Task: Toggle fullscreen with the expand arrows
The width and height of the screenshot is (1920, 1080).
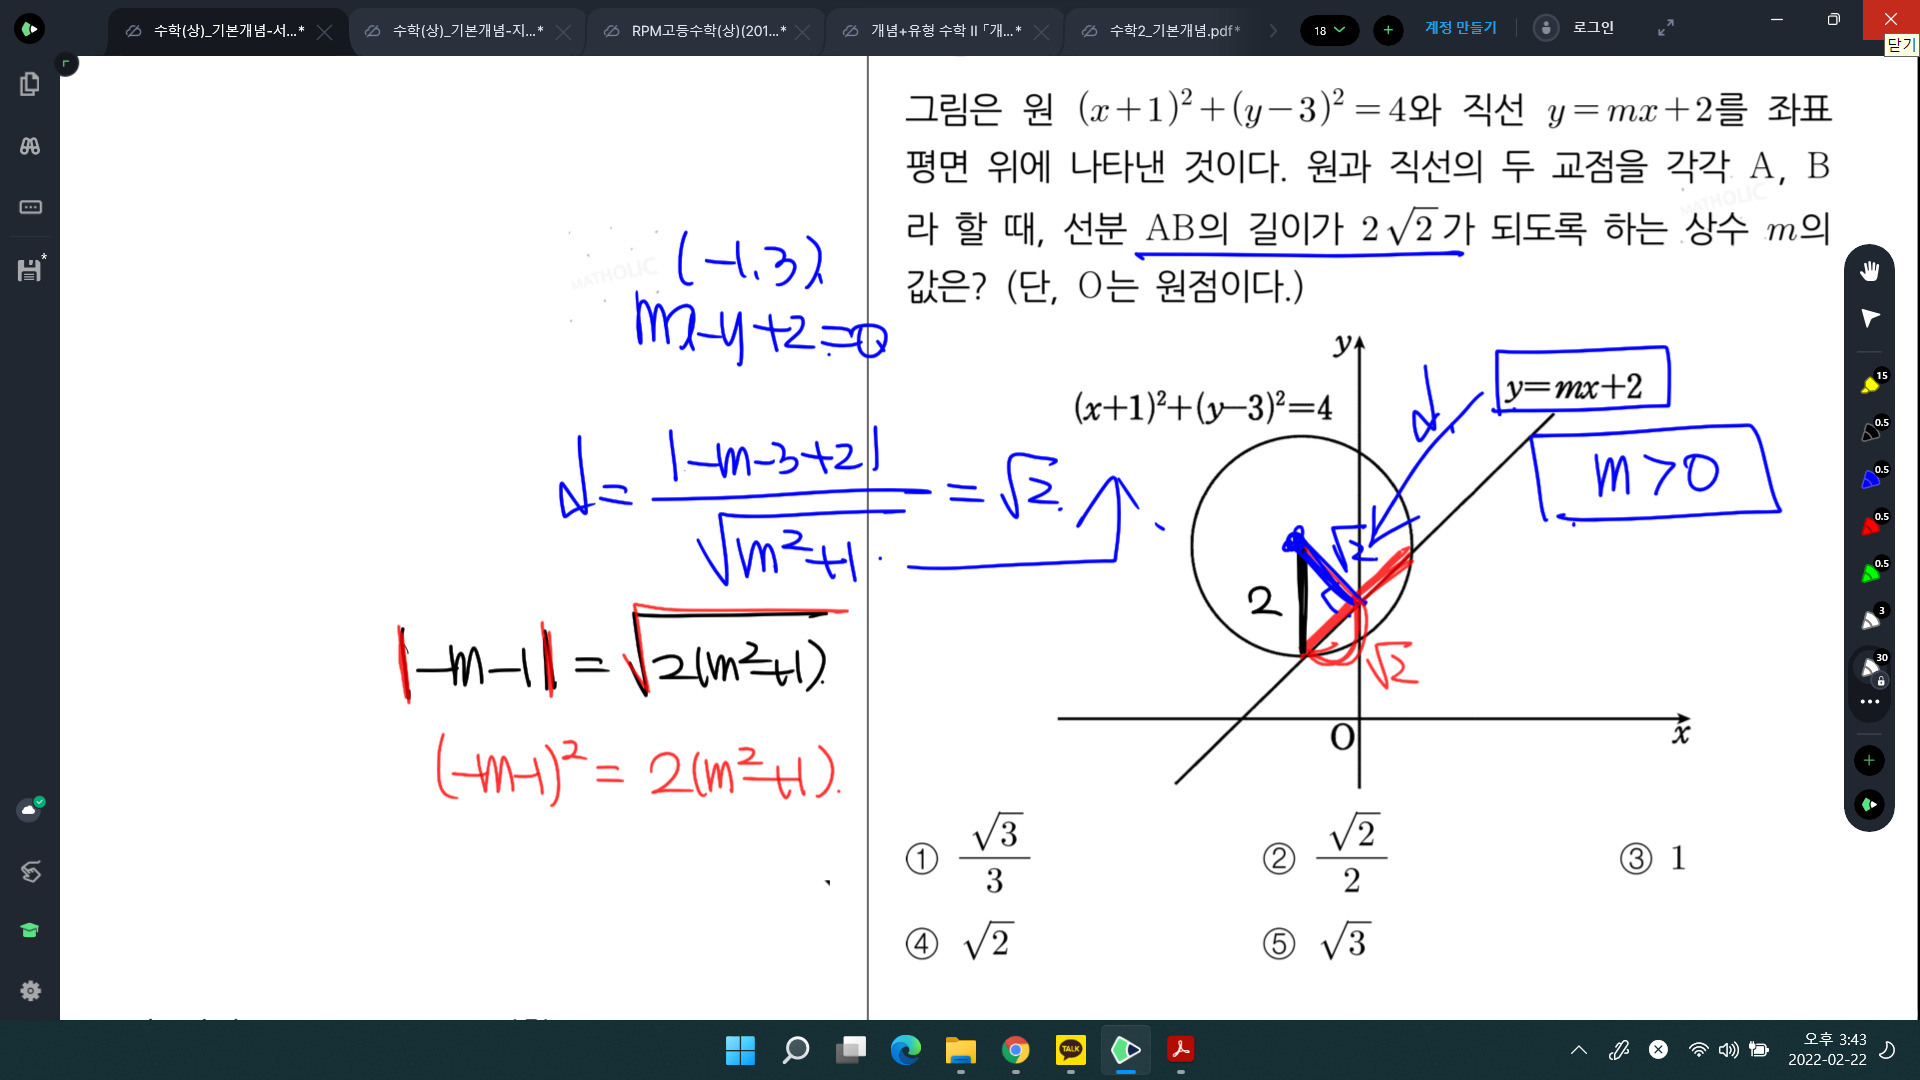Action: click(x=1665, y=29)
